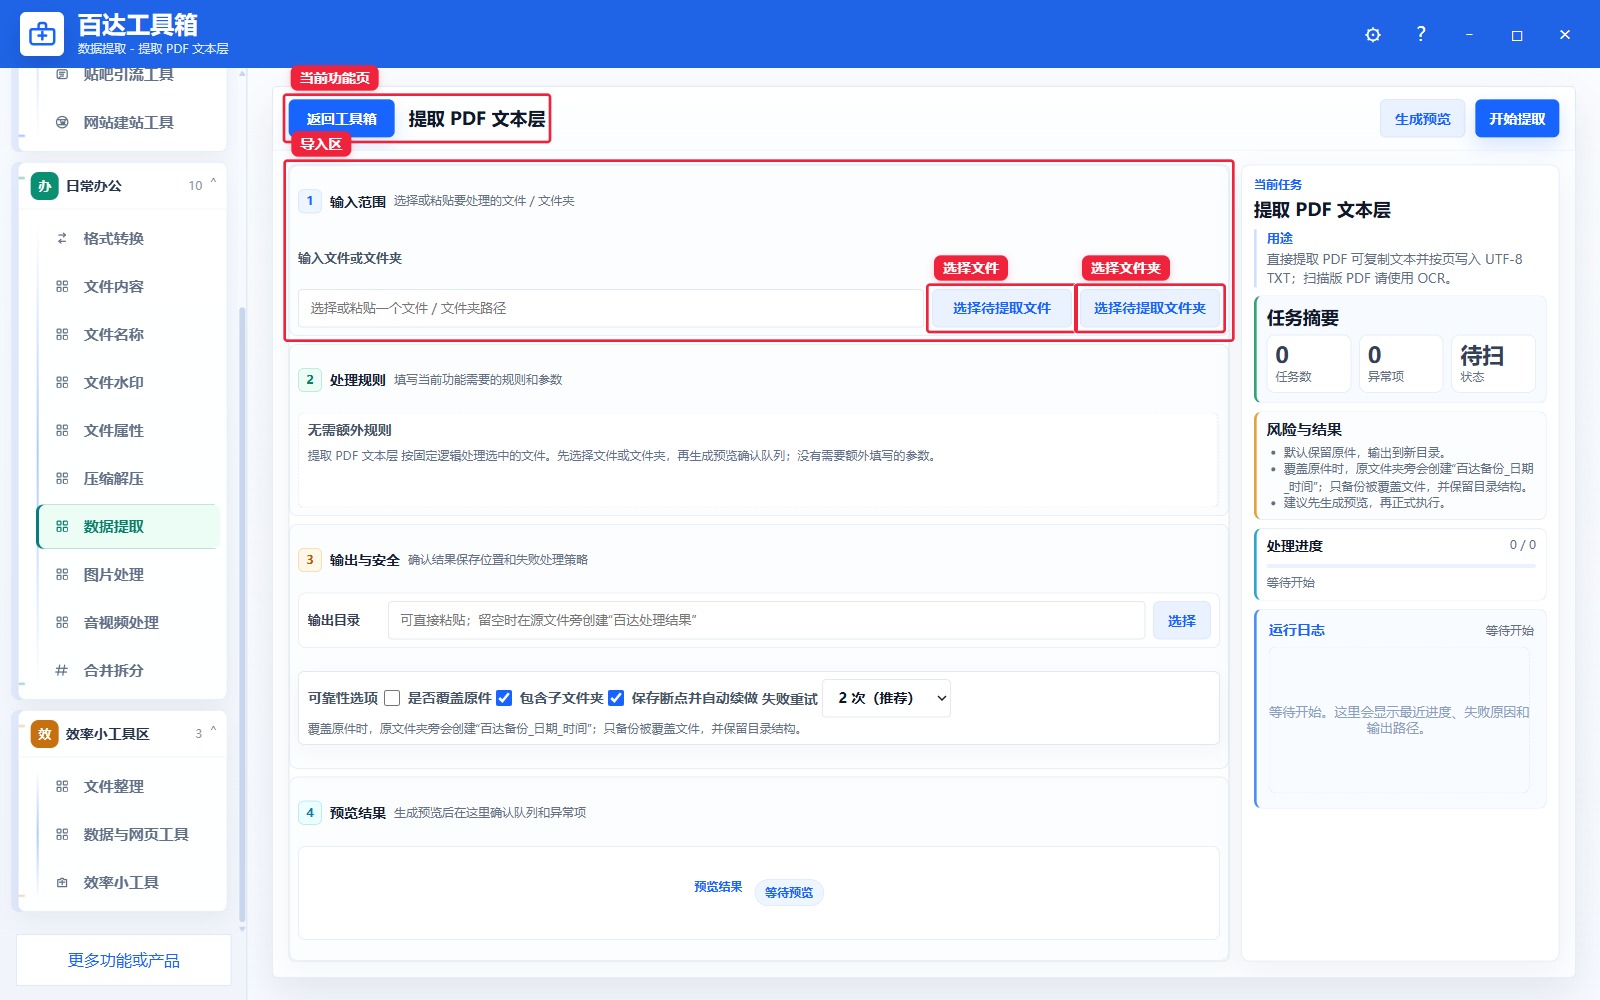Click the grid icon beside 文件水印

62,382
